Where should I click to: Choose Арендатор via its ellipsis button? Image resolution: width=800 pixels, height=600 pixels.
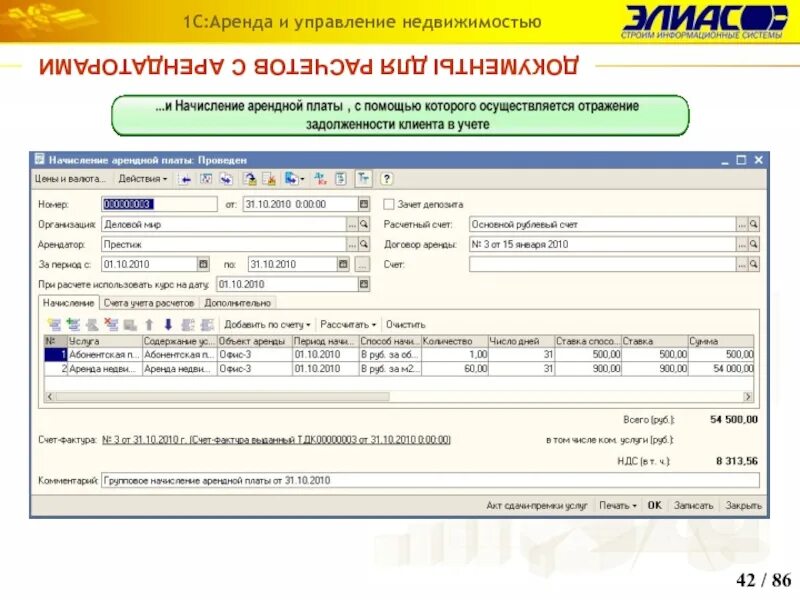(x=353, y=244)
